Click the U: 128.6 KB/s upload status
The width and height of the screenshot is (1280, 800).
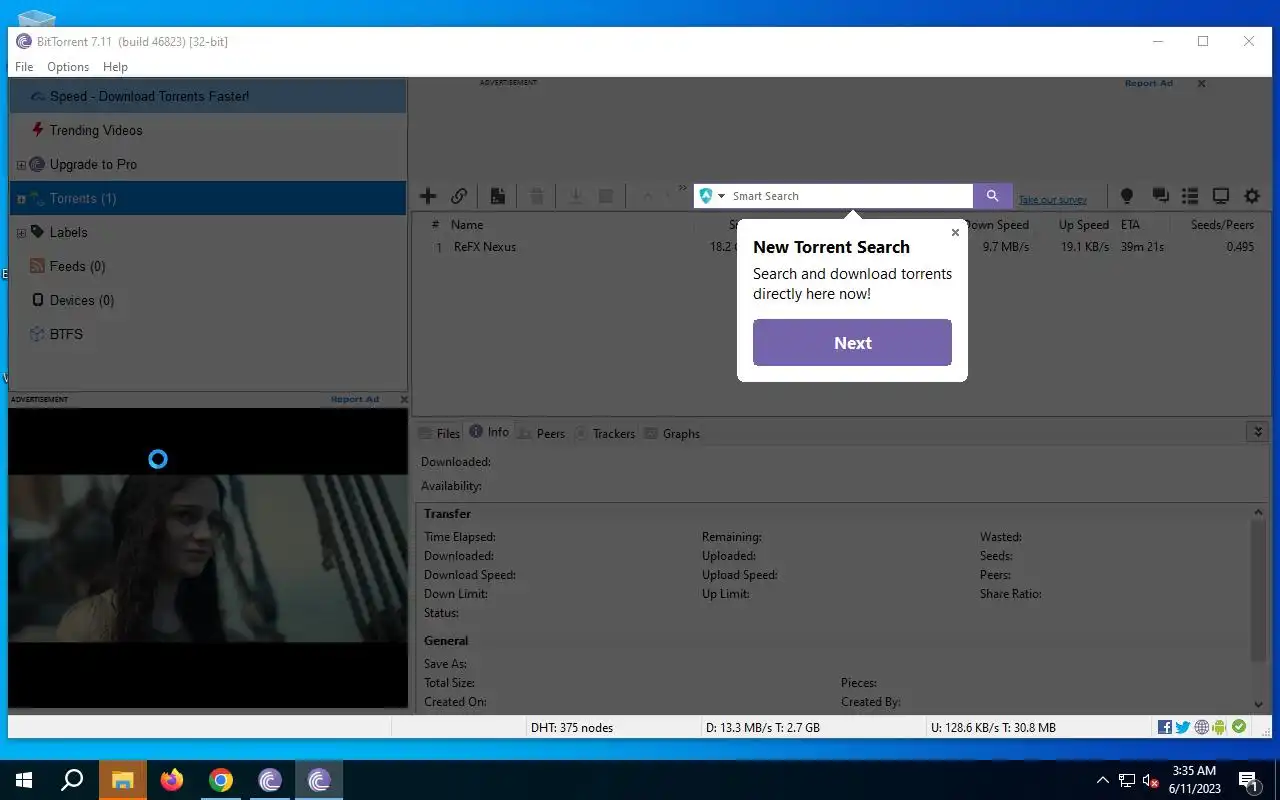click(x=993, y=727)
